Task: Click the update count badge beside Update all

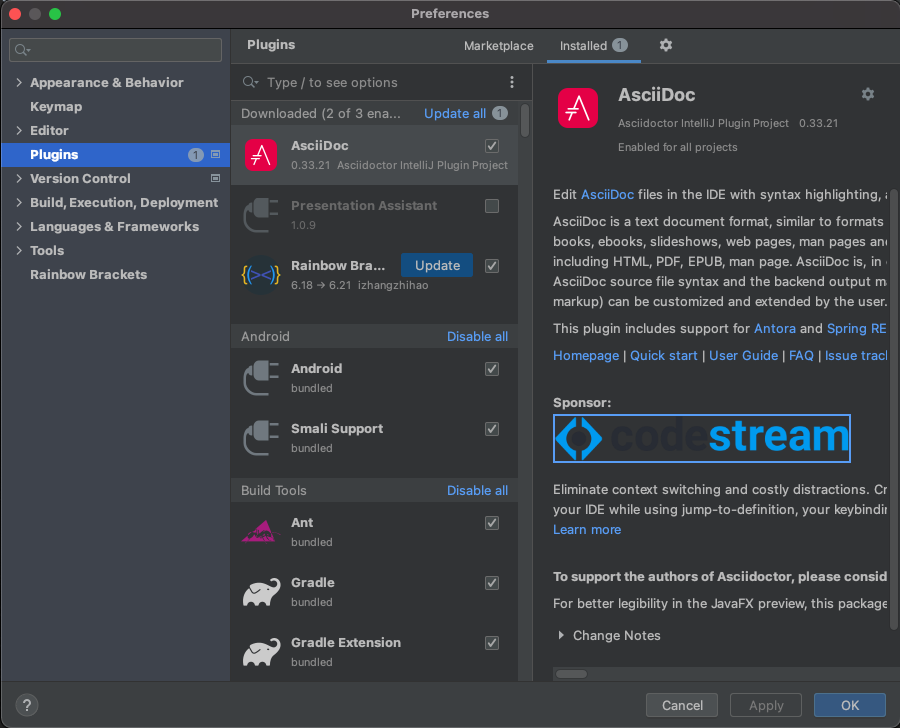Action: [500, 113]
